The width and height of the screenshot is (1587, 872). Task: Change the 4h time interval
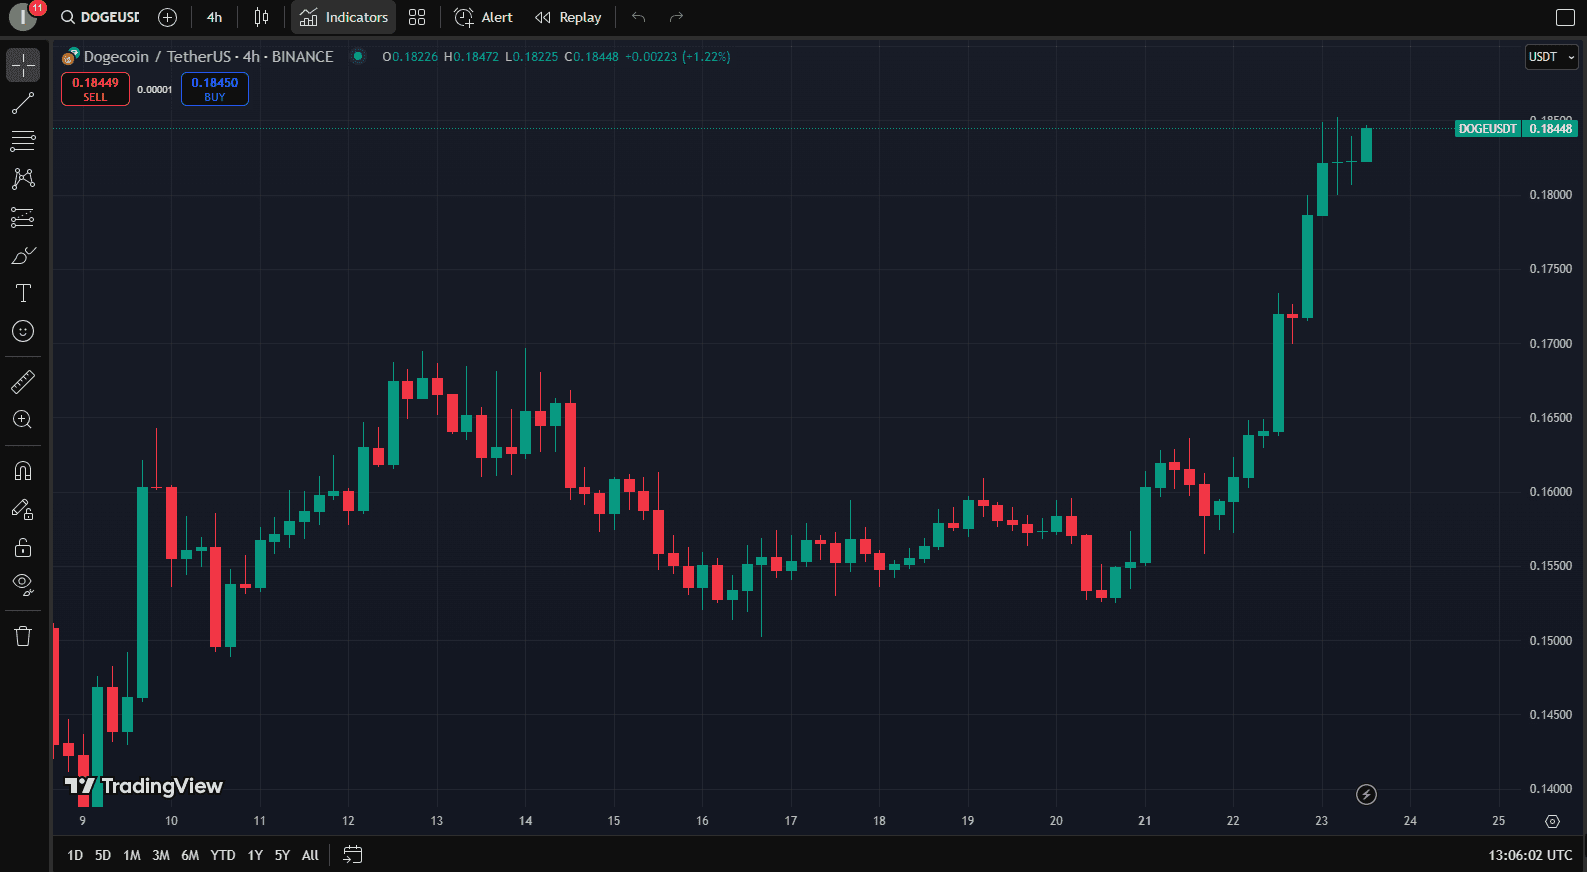pos(215,17)
